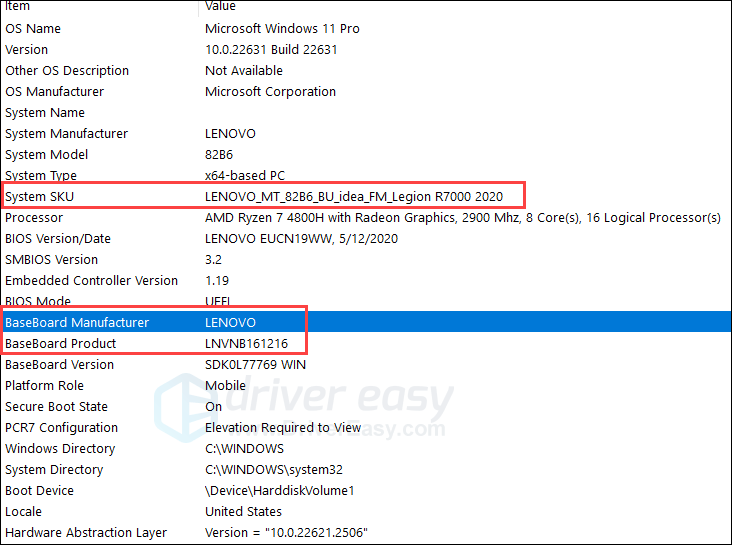Select the OS Name row label
Screen dimensions: 732x545
33,28
